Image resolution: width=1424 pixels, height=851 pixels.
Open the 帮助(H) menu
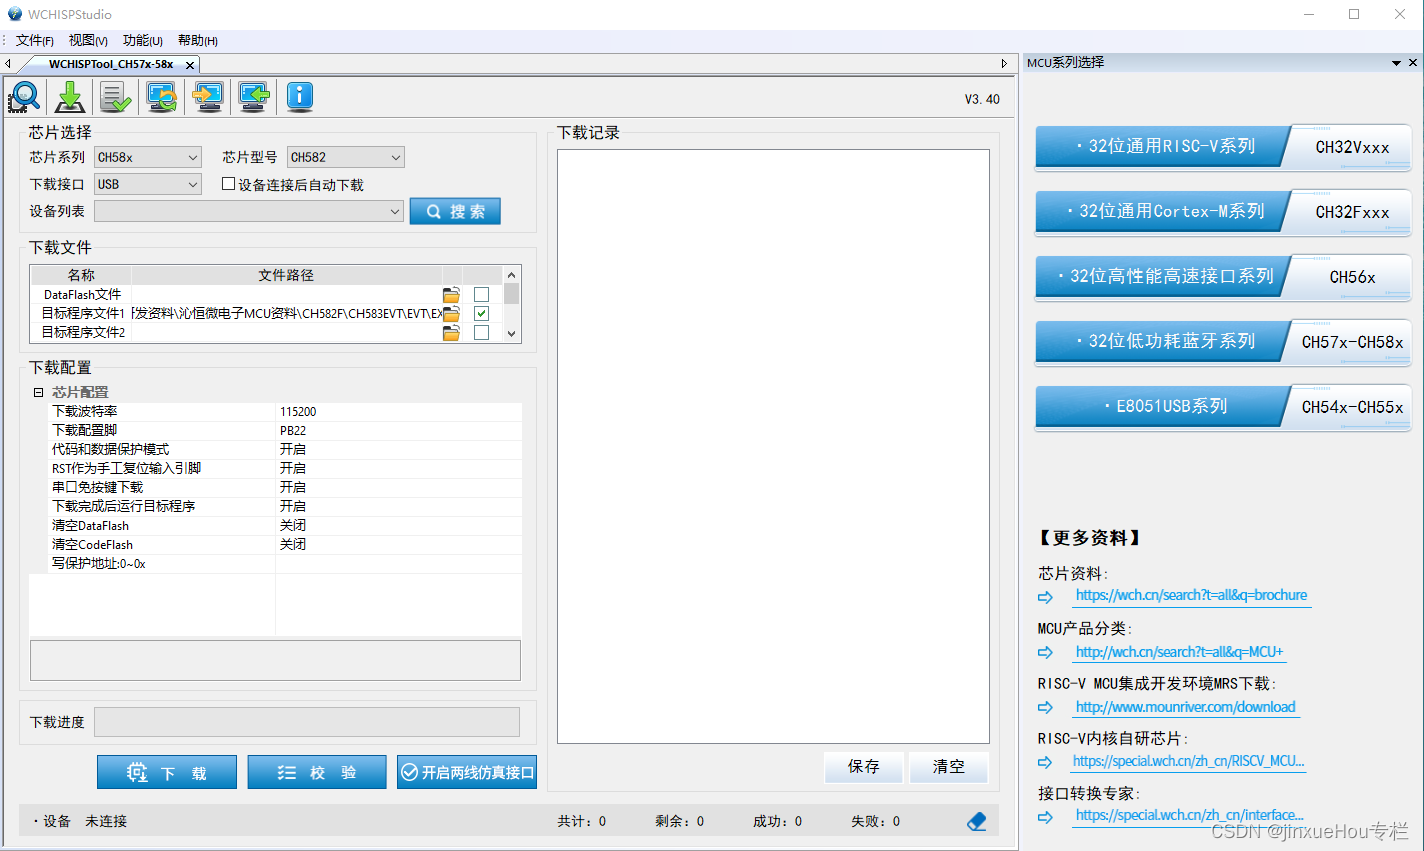pos(197,40)
